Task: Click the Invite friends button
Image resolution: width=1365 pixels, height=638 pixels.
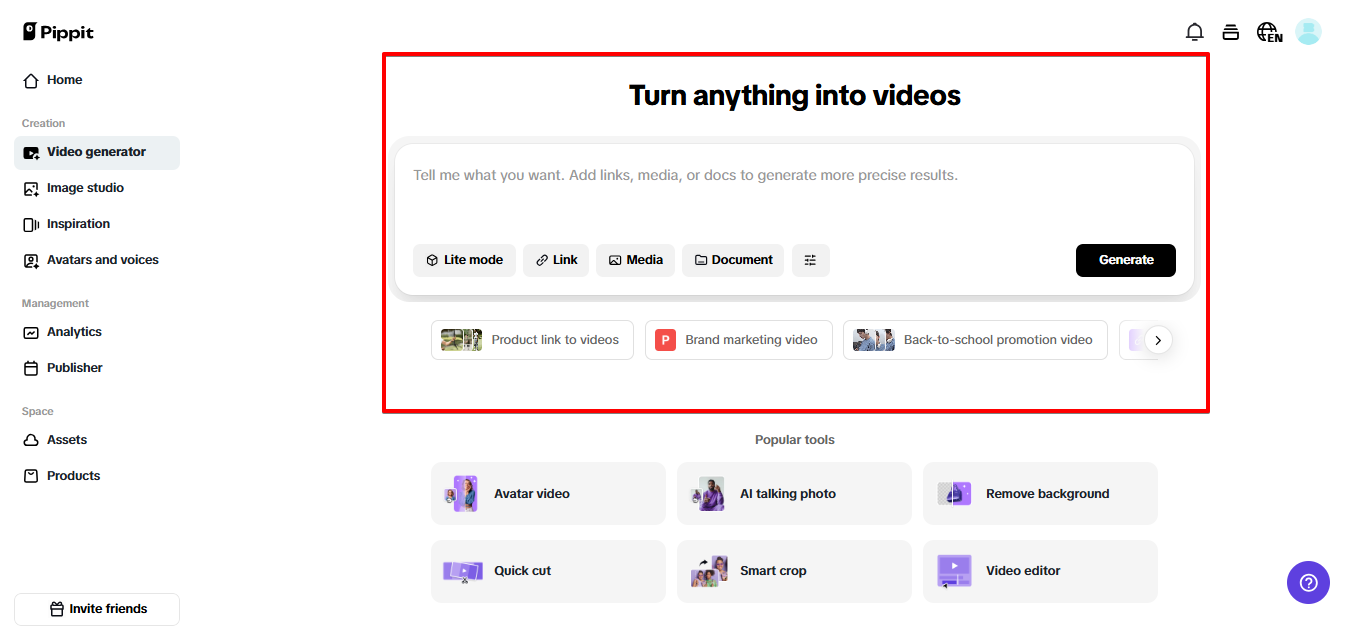Action: 96,609
